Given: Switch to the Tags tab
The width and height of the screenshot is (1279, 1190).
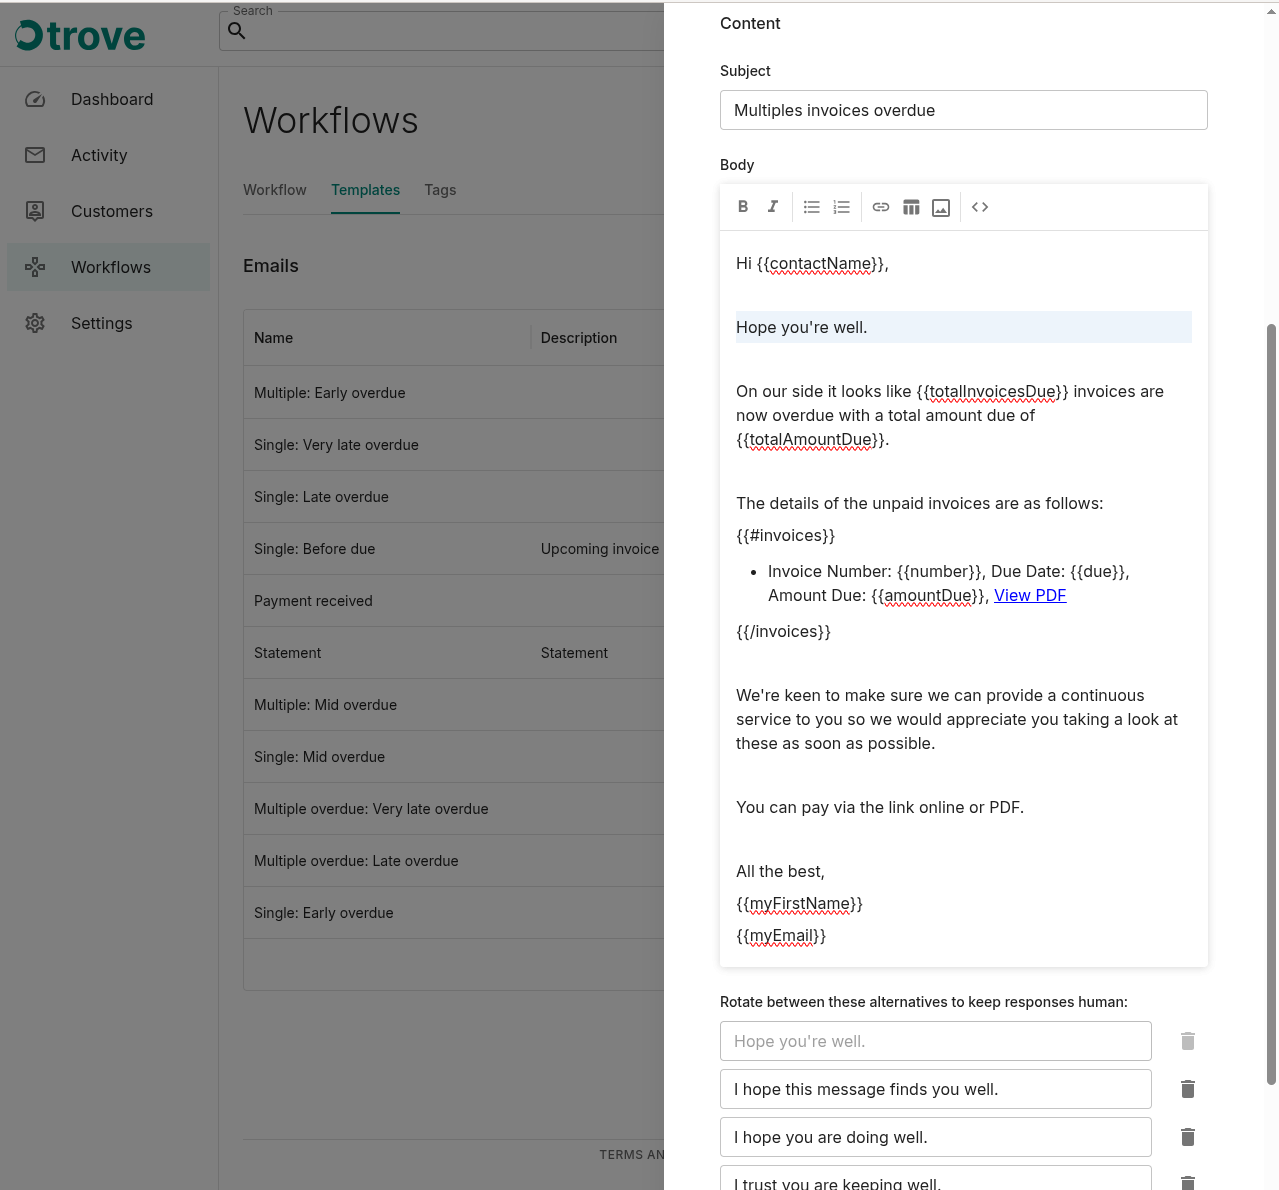Looking at the screenshot, I should point(440,190).
